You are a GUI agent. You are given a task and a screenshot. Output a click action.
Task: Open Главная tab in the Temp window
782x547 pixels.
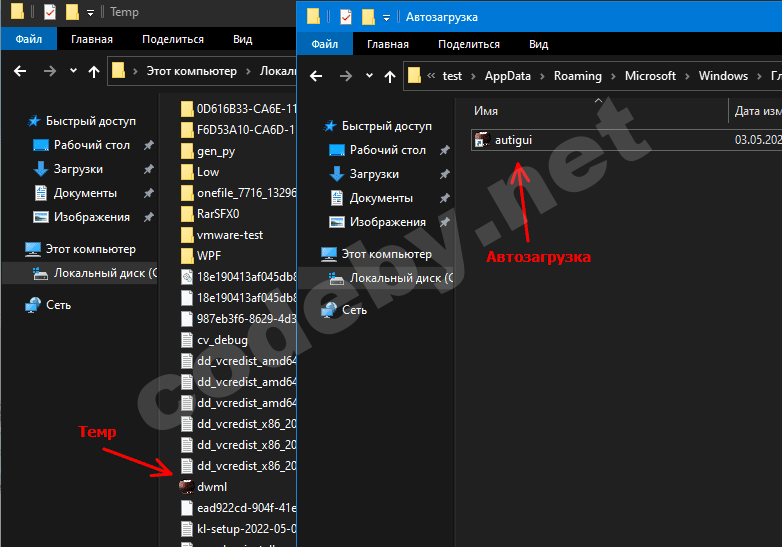(x=92, y=39)
